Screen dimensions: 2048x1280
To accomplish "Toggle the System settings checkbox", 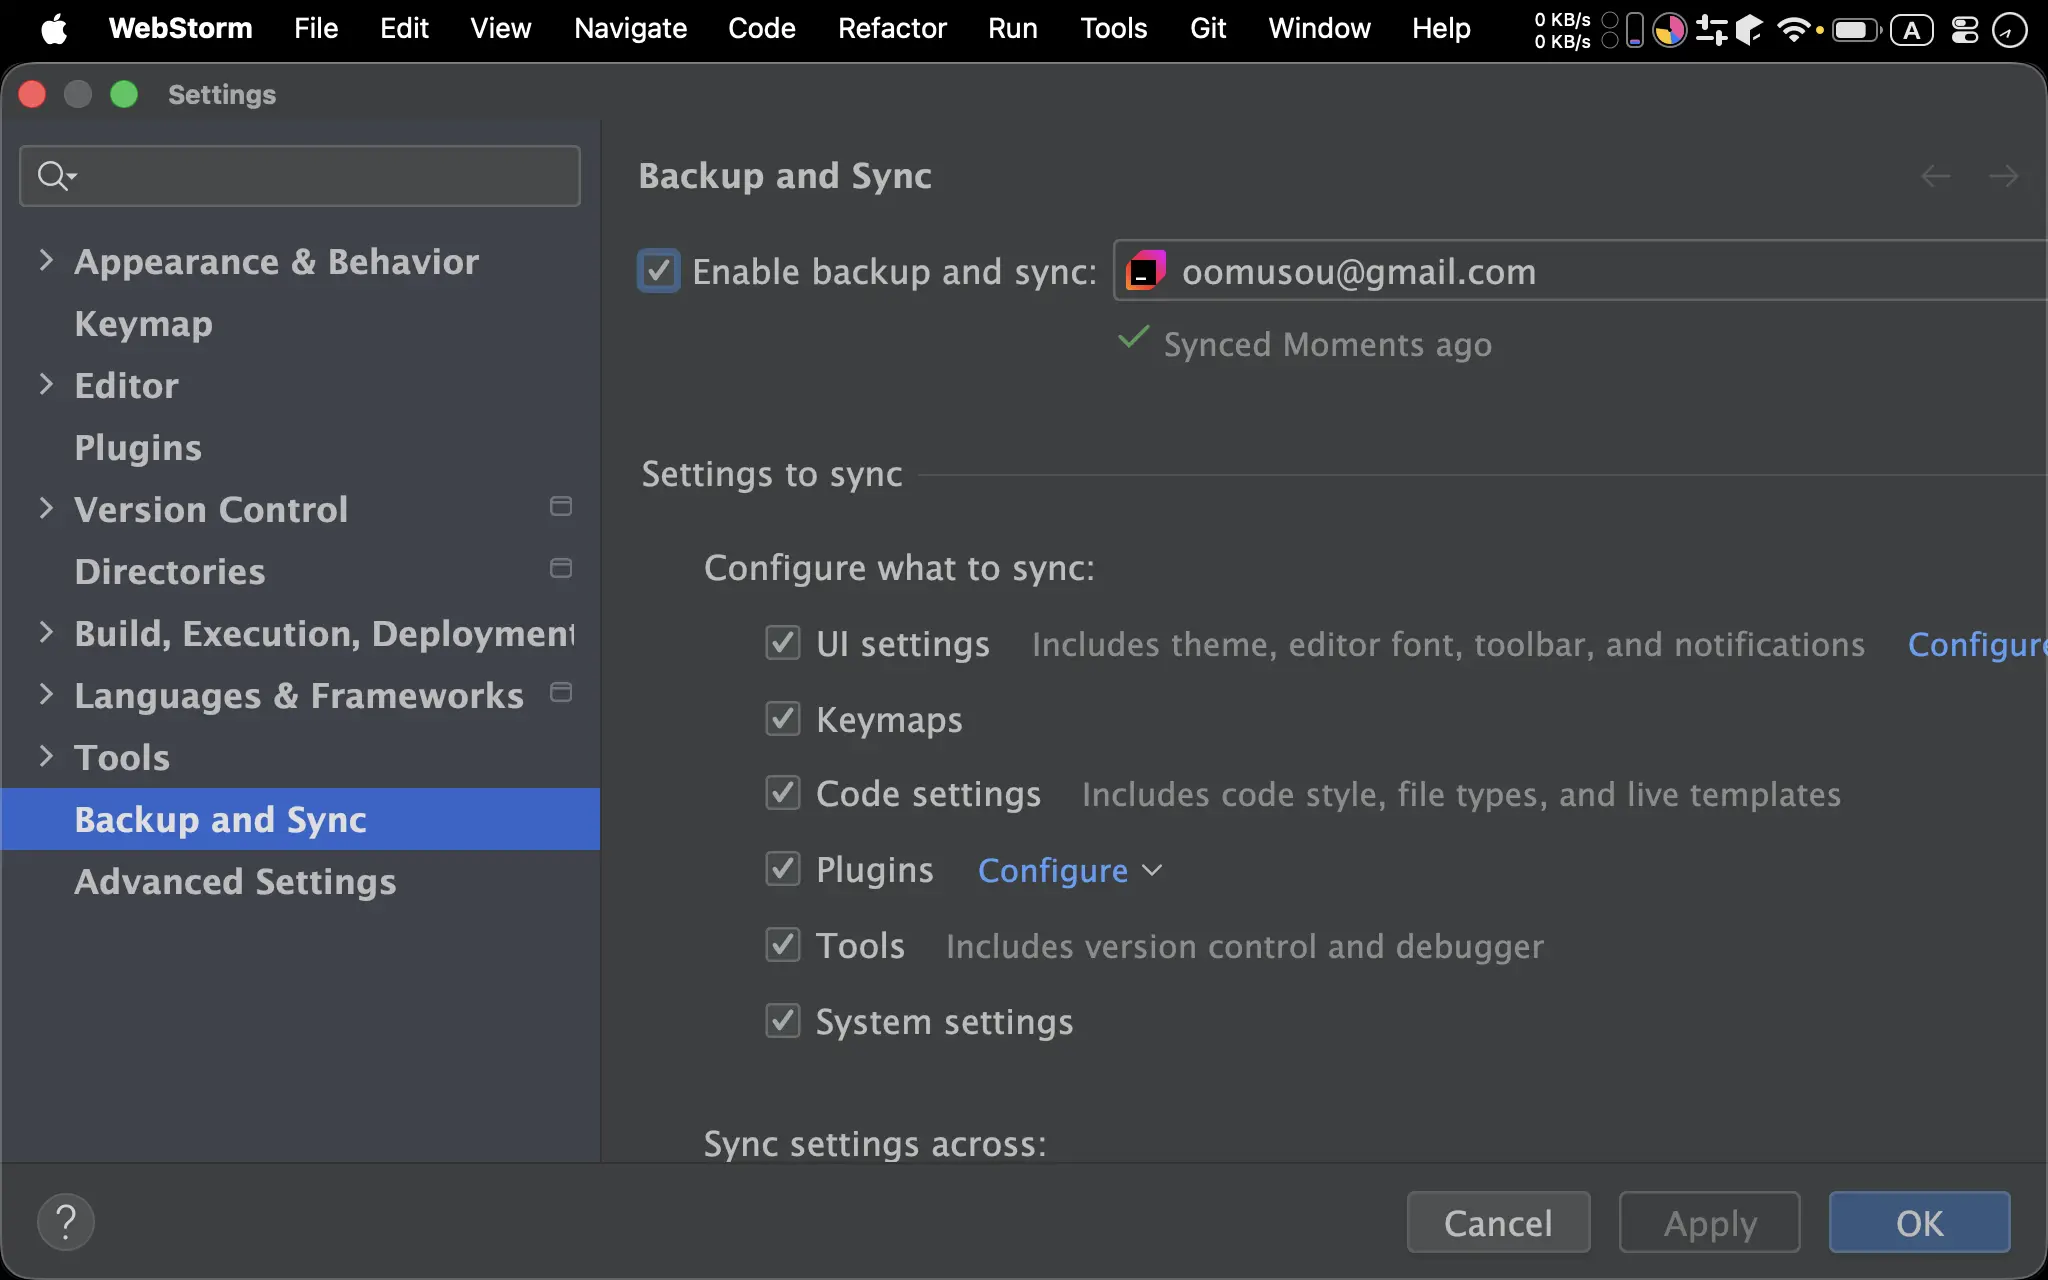I will [x=783, y=1021].
